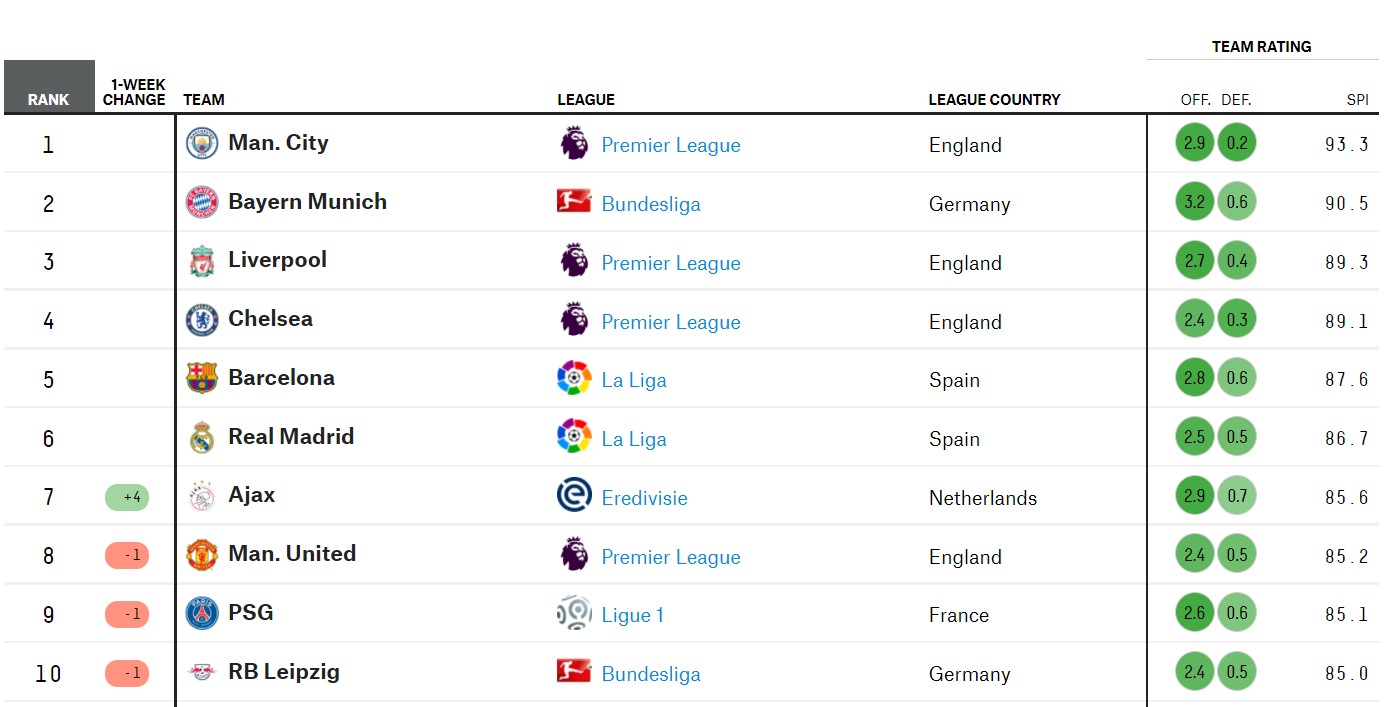Open RB Leipzig's Bundesliga link
The width and height of the screenshot is (1388, 707).
point(651,674)
